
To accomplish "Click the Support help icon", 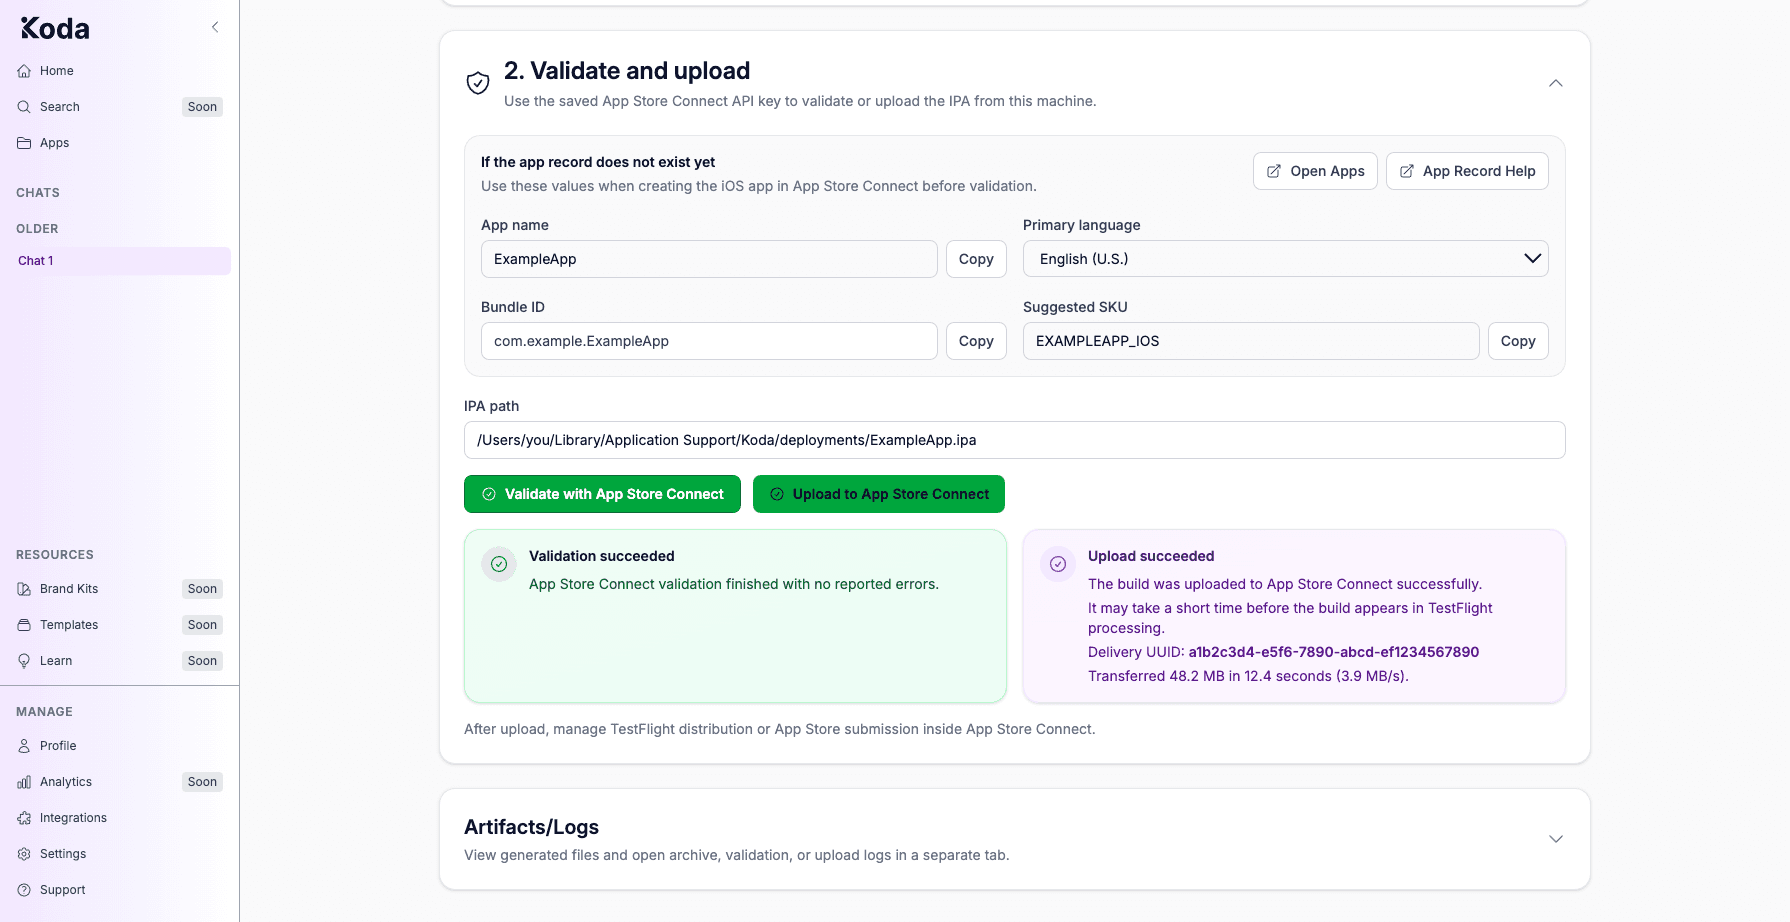I will click(x=24, y=890).
